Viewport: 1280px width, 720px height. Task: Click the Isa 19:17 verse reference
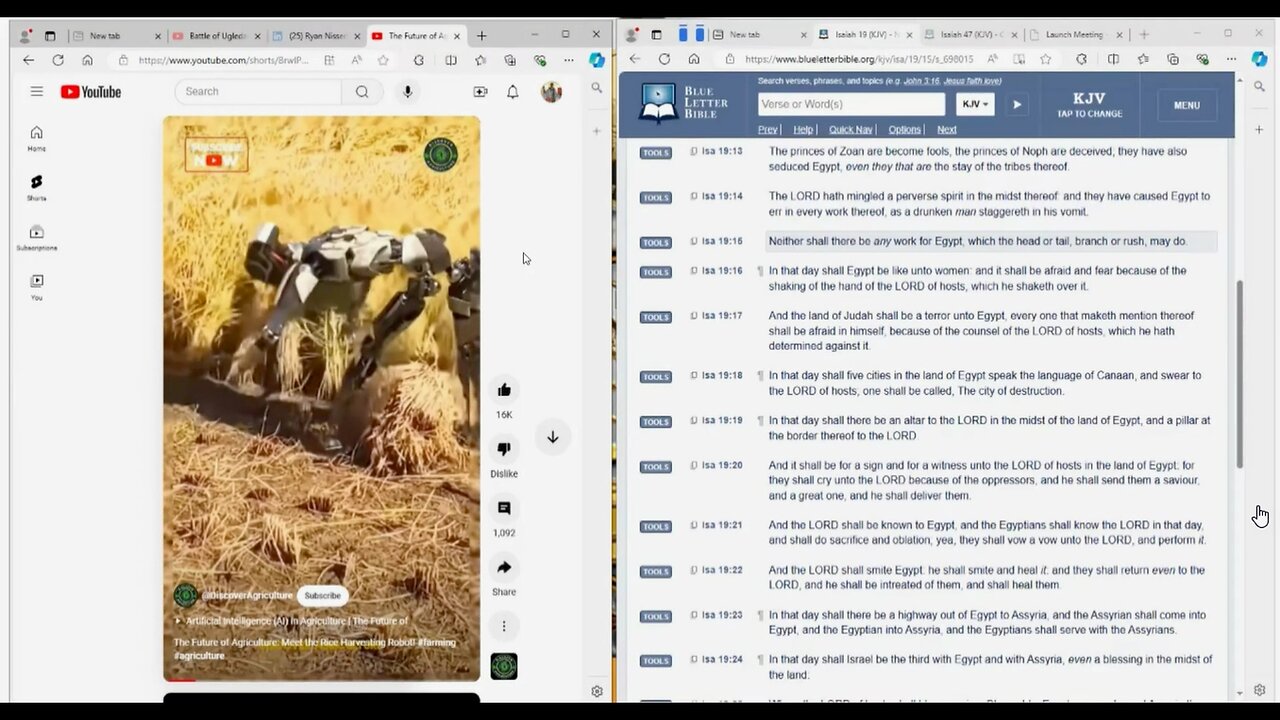722,316
